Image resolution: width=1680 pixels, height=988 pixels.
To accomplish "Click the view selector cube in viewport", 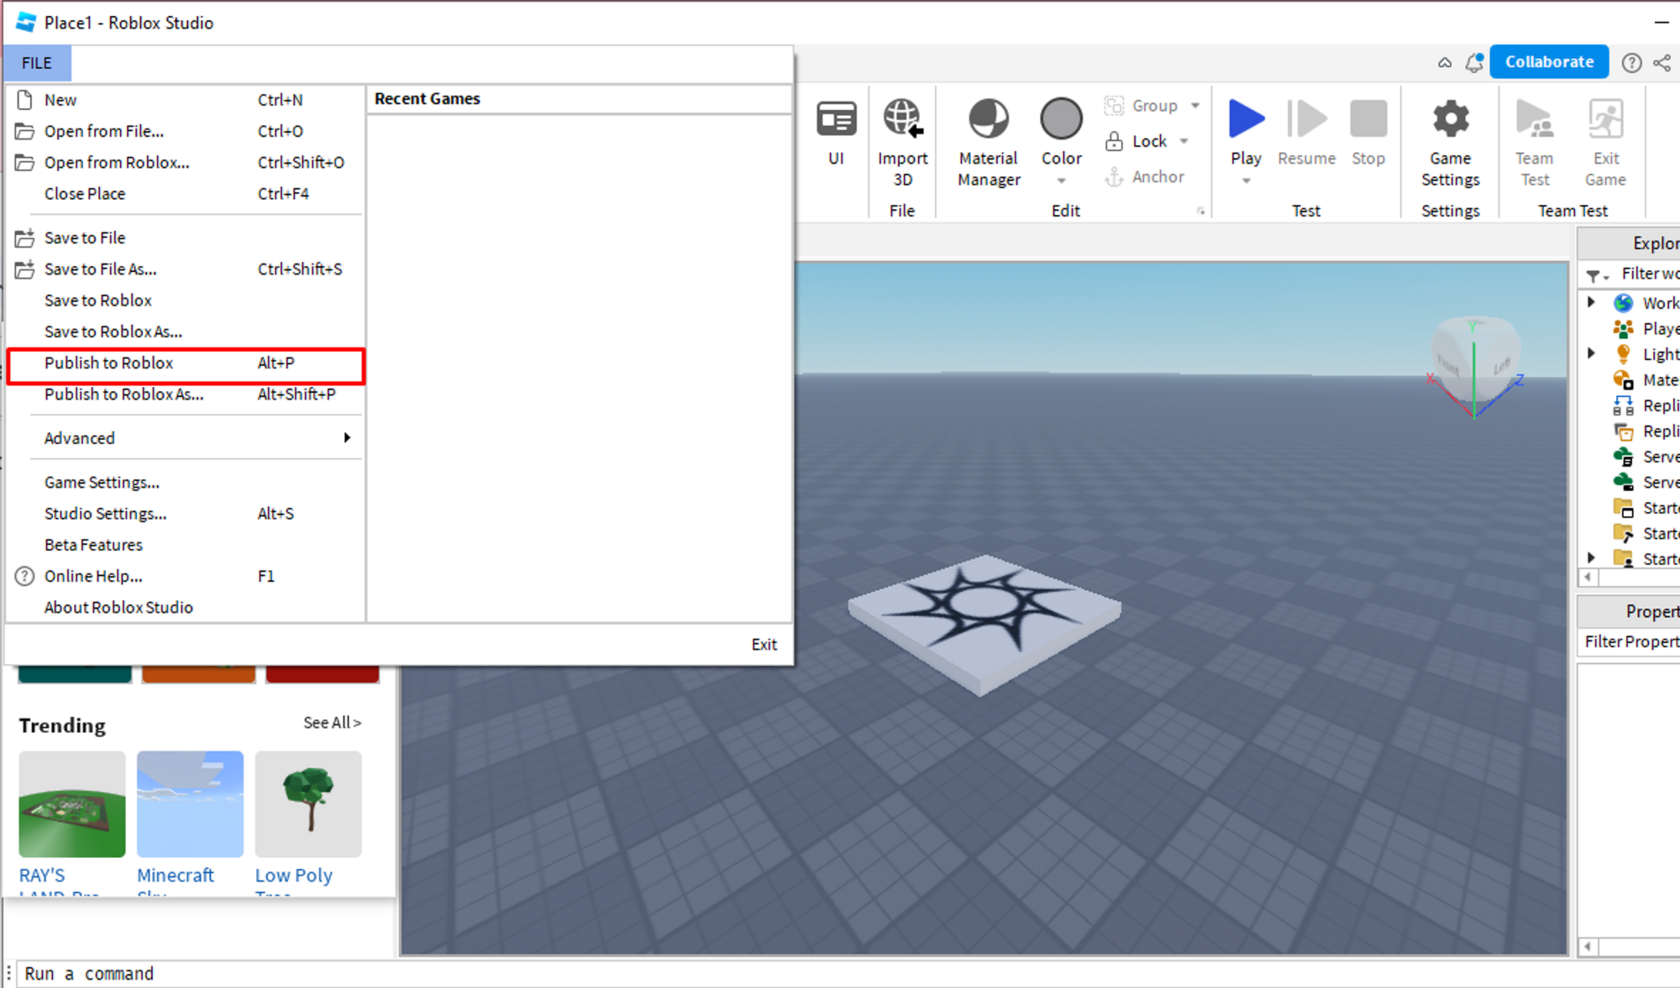I will tap(1476, 359).
